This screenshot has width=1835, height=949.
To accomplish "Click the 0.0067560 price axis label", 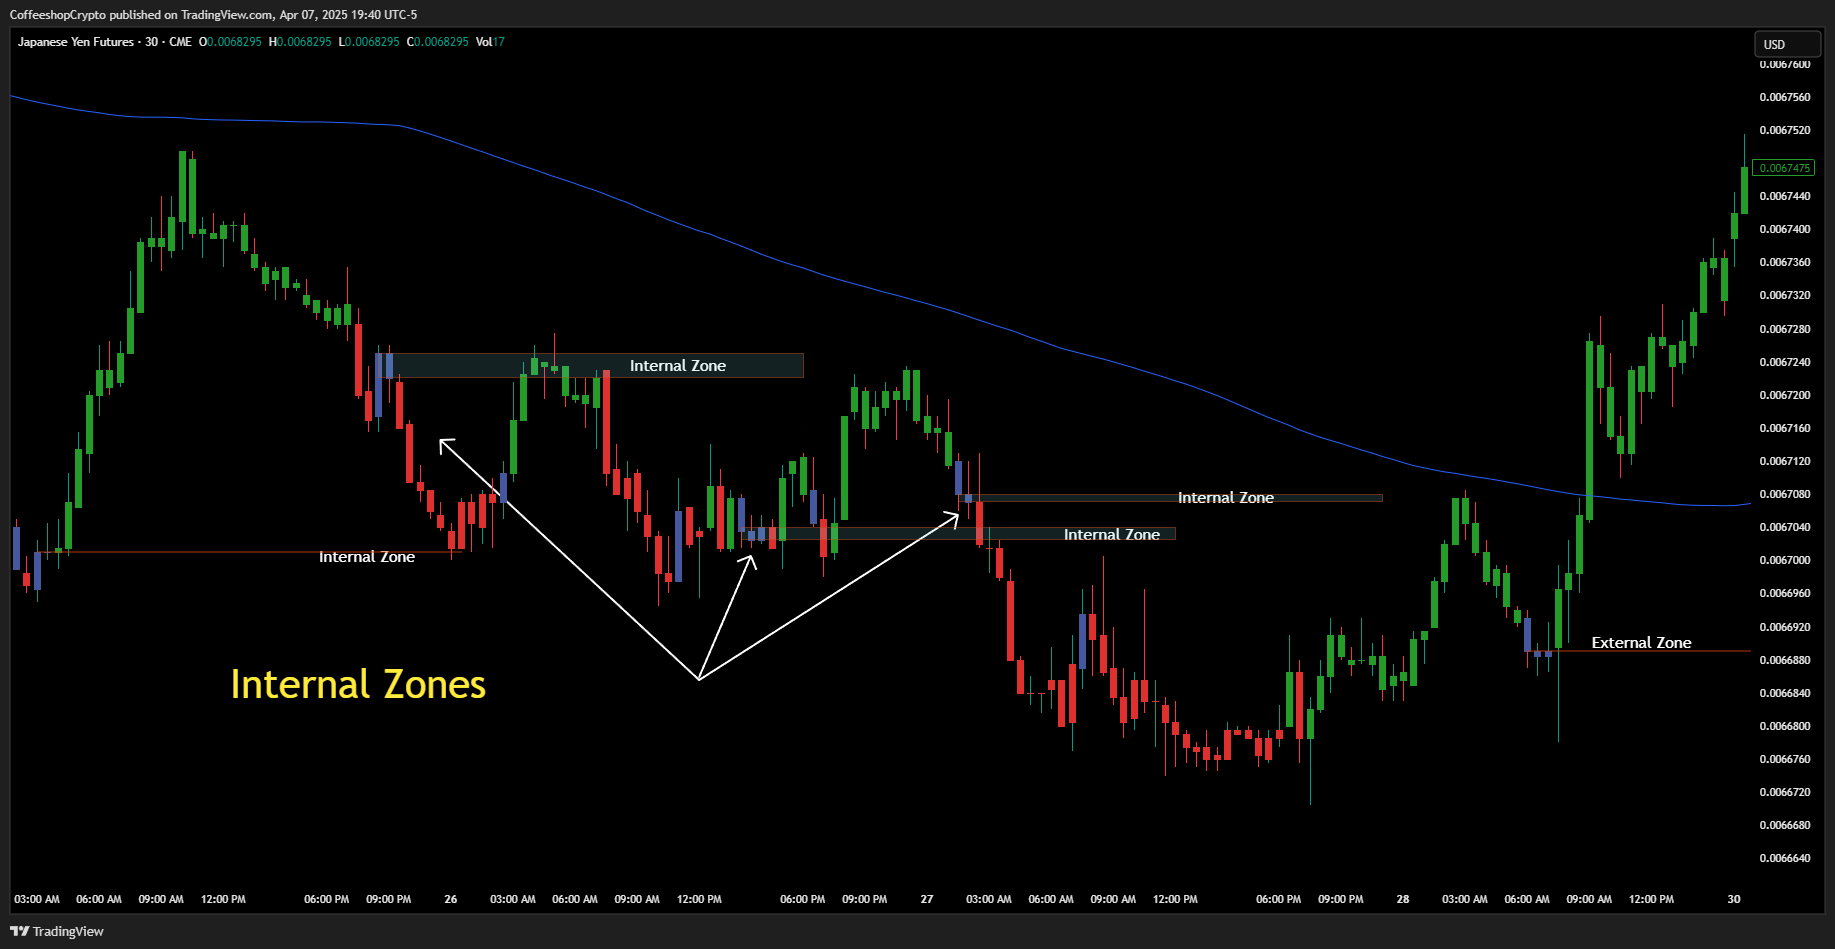I will click(1785, 97).
